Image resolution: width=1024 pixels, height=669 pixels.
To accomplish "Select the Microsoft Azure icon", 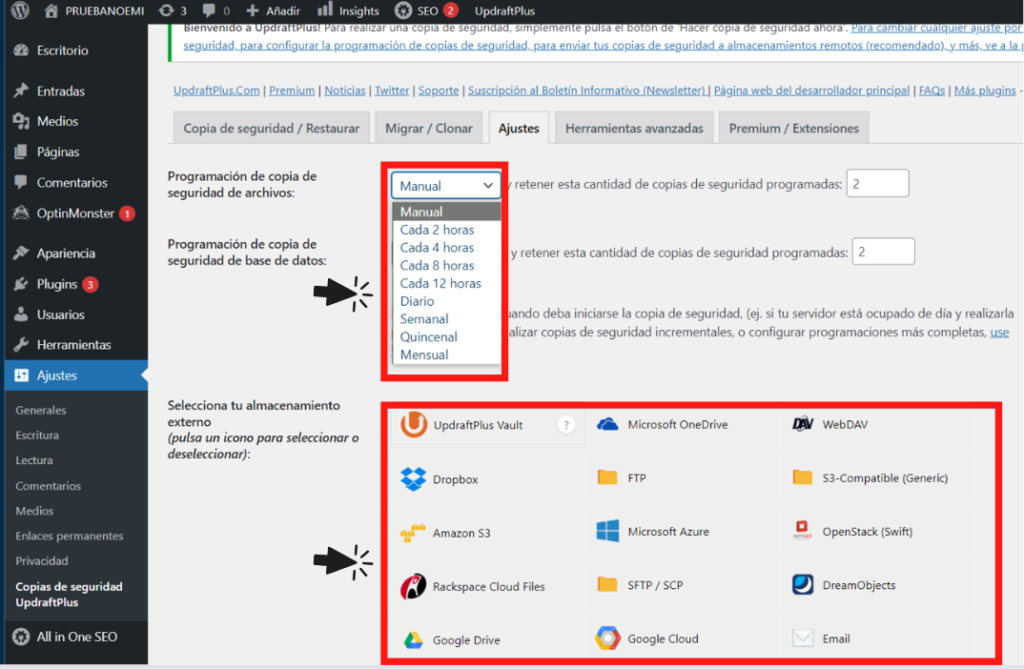I will coord(607,531).
